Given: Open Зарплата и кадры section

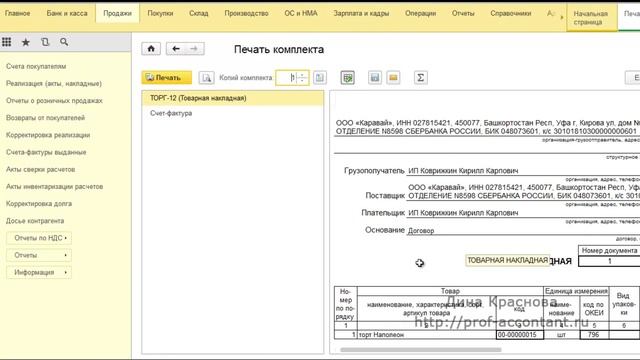Looking at the screenshot, I should pyautogui.click(x=361, y=13).
